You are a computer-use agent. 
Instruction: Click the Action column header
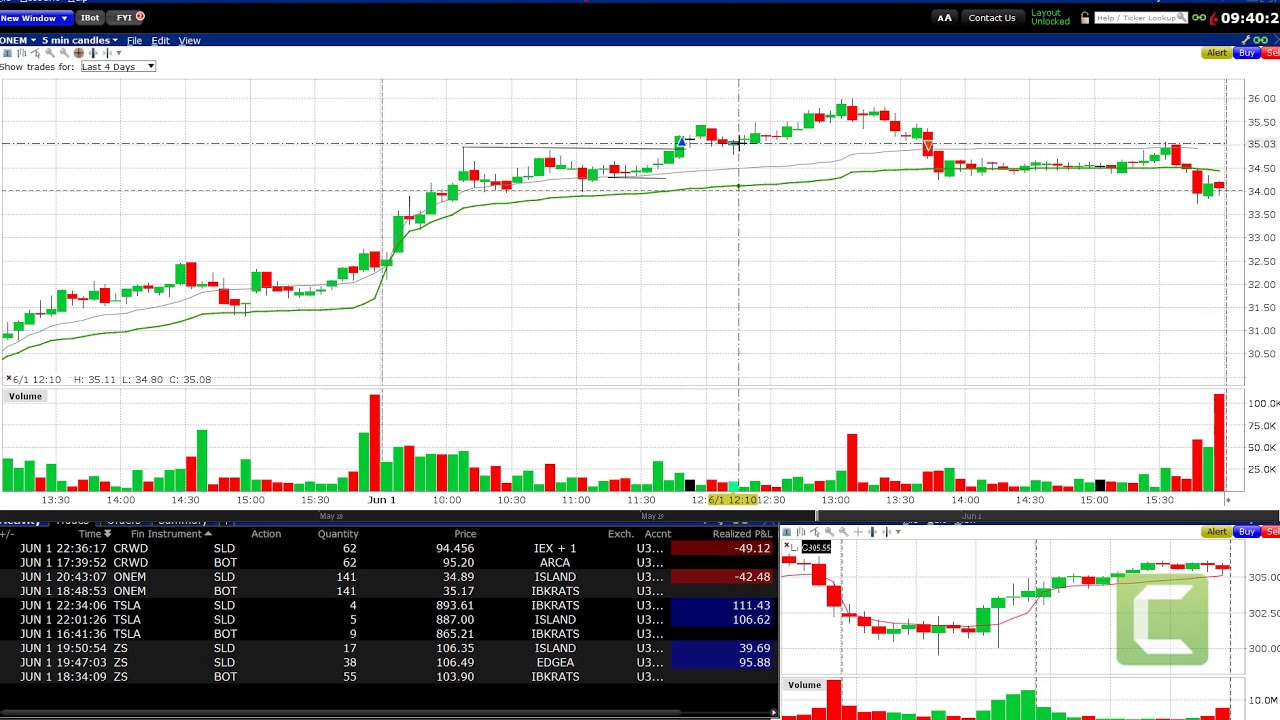pyautogui.click(x=266, y=534)
